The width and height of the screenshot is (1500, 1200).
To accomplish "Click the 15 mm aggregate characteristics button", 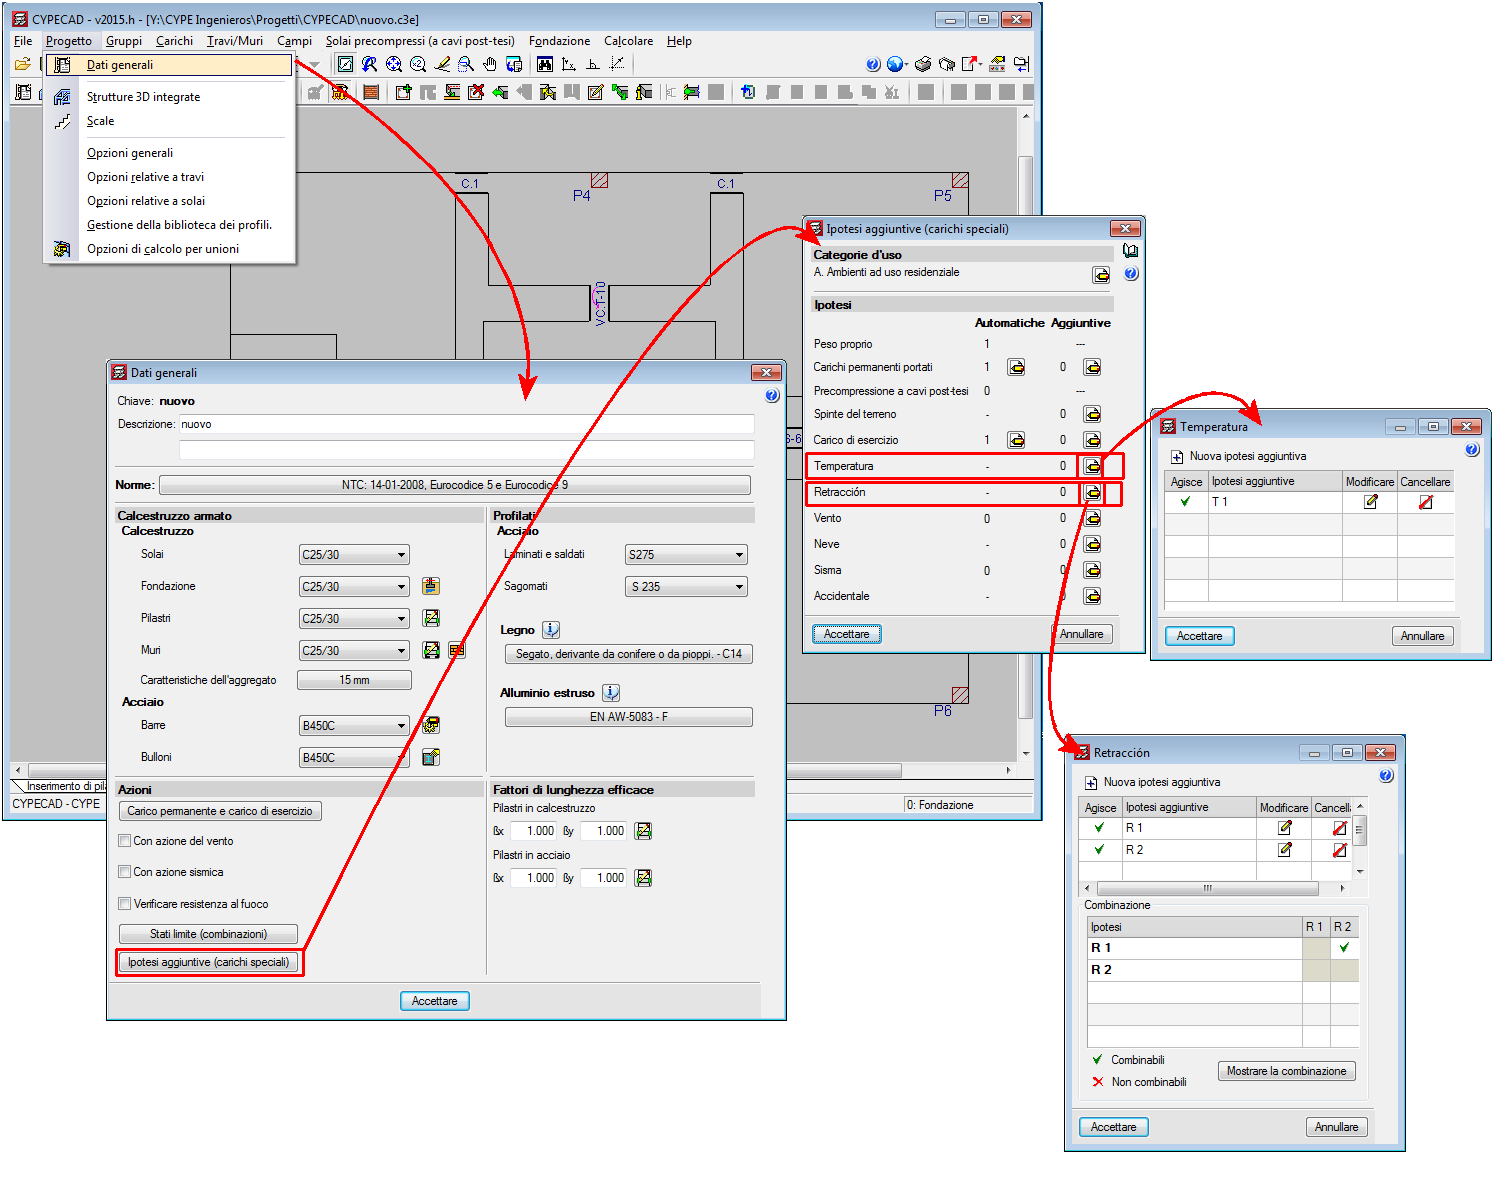I will coord(354,680).
